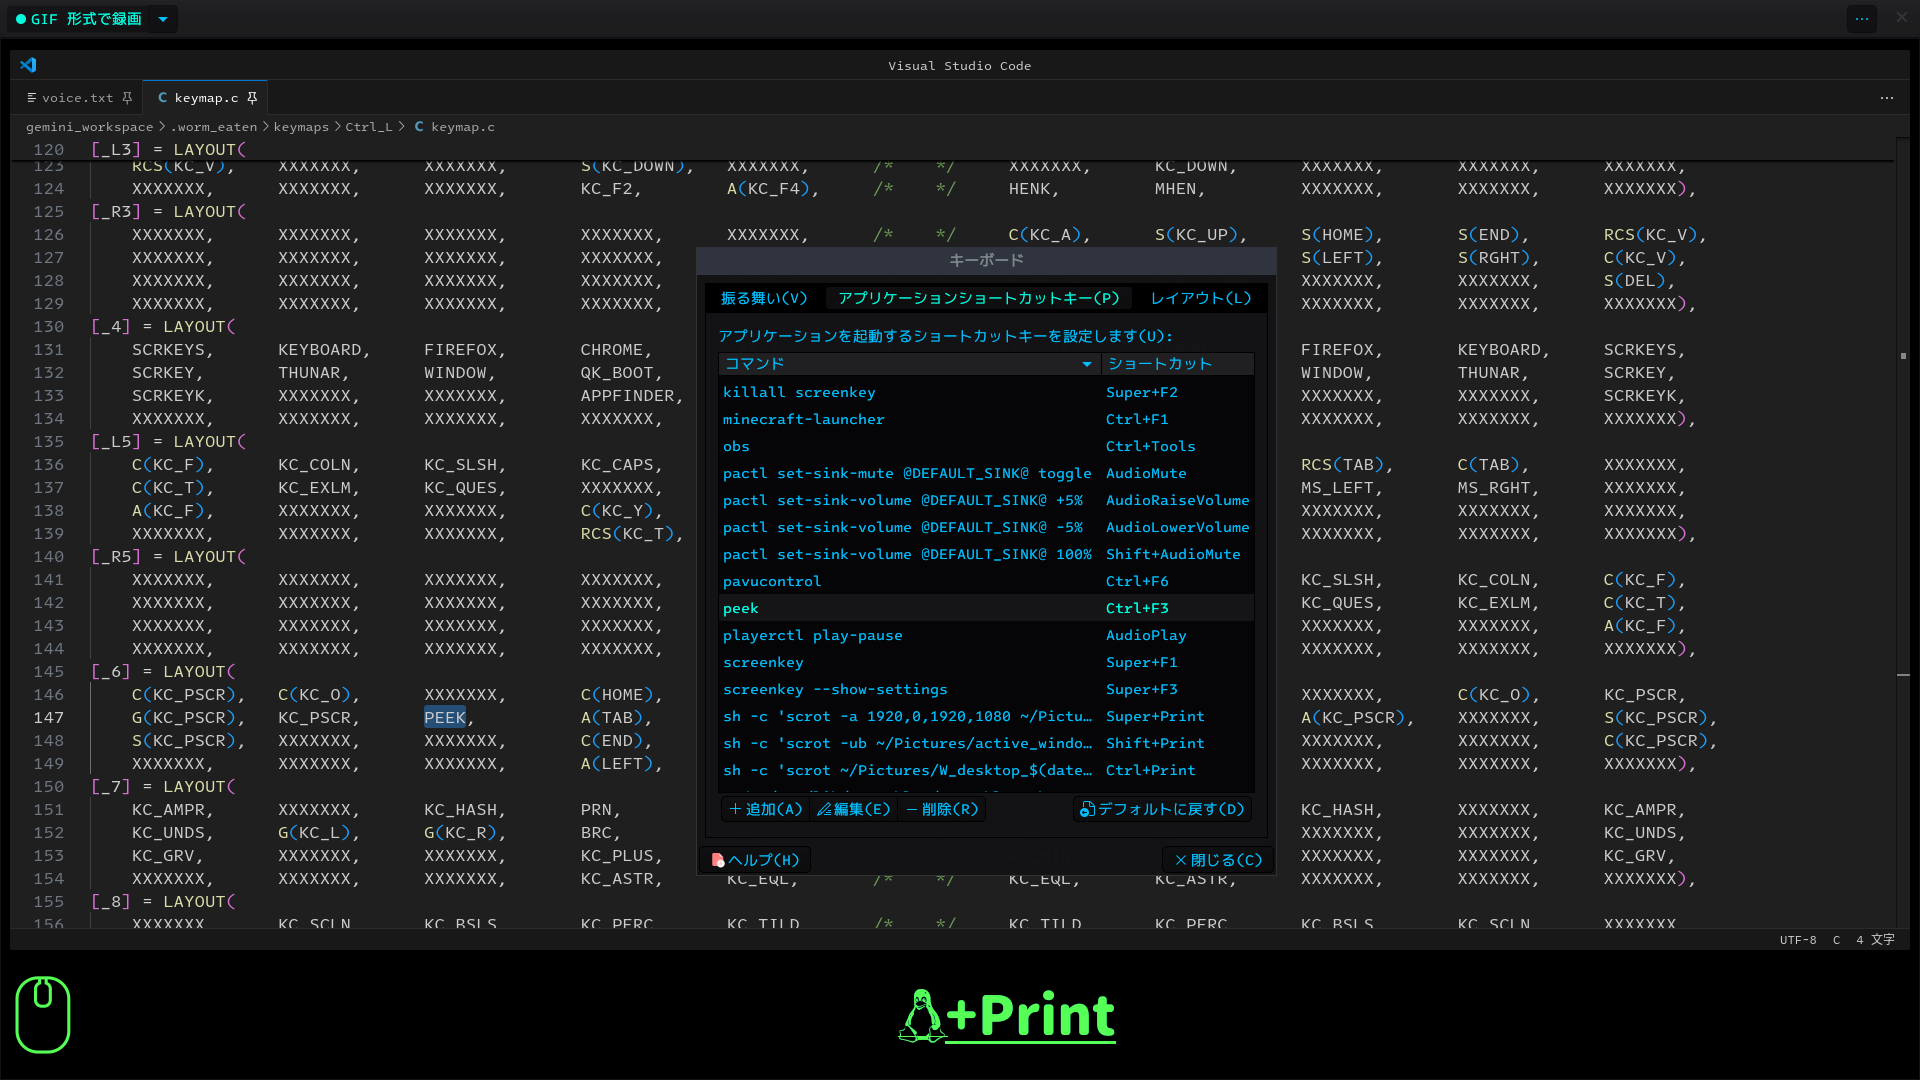The height and width of the screenshot is (1080, 1920).
Task: Click the 追加(A) add shortcut button
Action: 766,809
